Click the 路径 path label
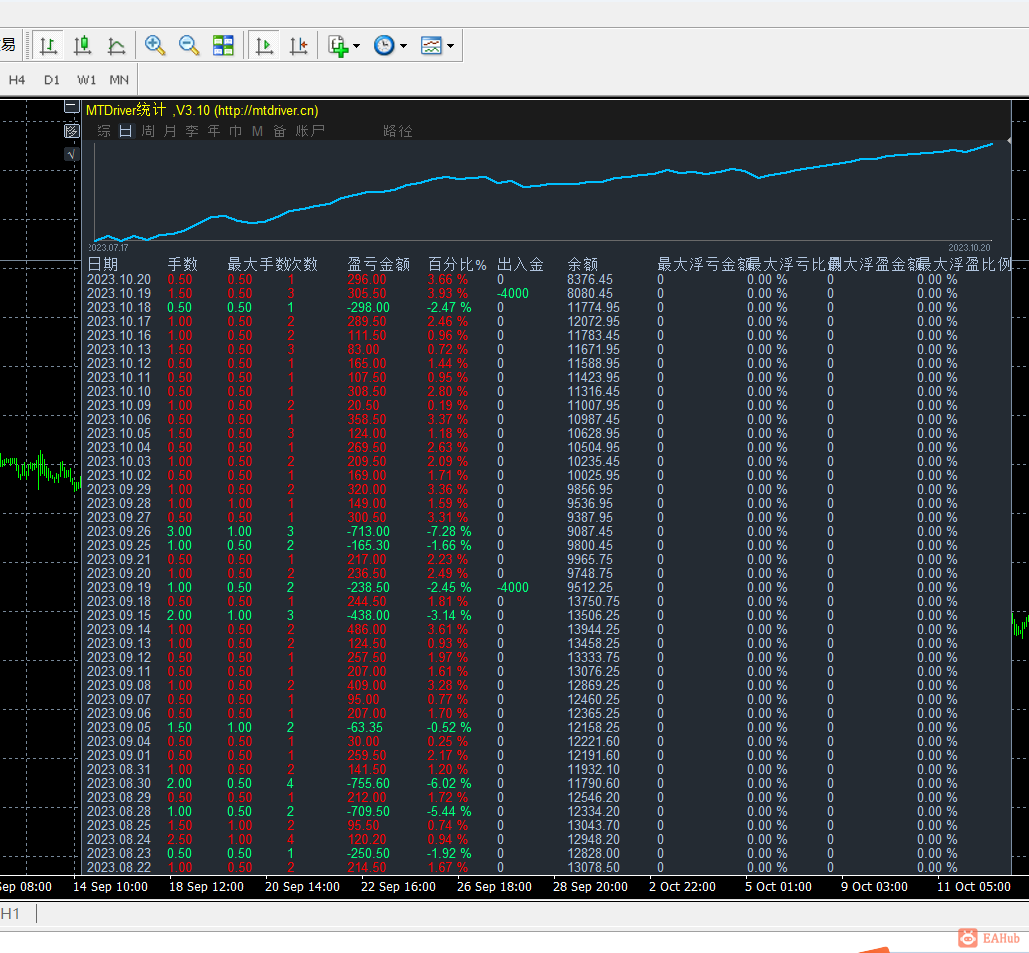 pos(397,131)
